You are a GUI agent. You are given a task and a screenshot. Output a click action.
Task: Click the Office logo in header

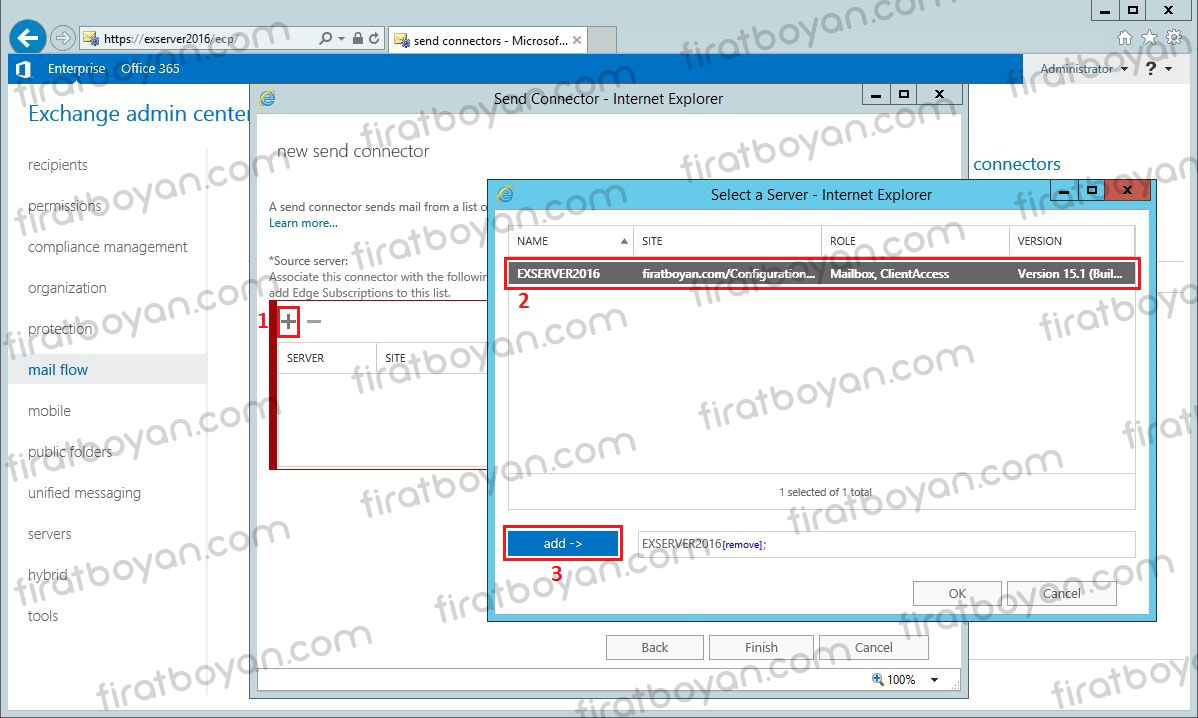point(23,69)
